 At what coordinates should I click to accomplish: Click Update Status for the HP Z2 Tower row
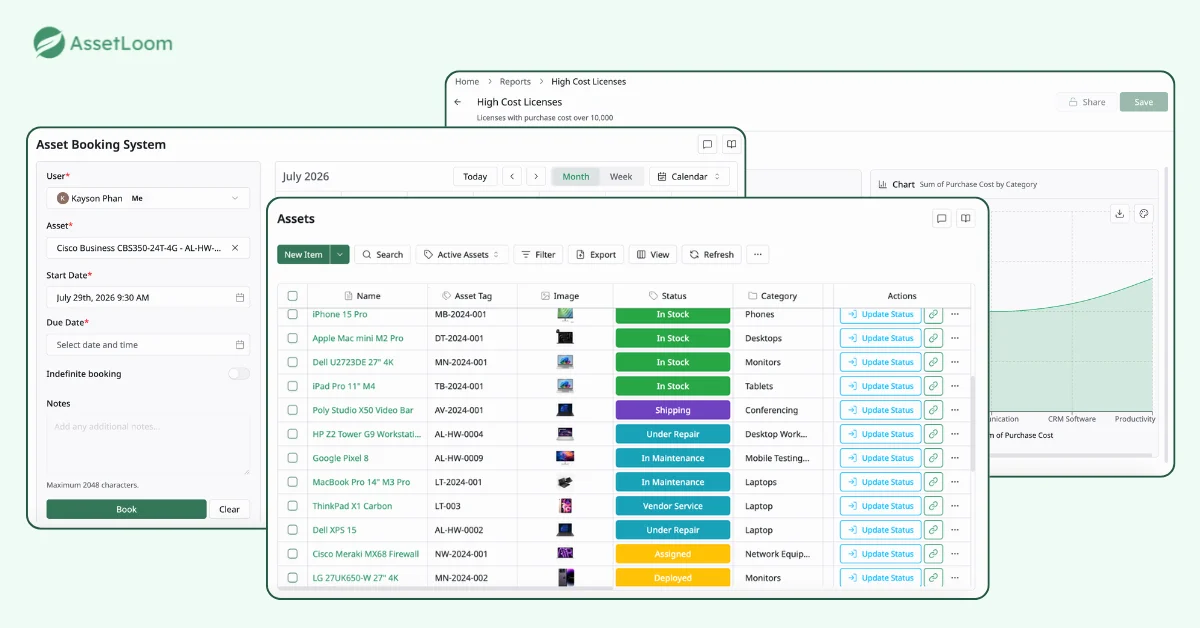pos(880,434)
